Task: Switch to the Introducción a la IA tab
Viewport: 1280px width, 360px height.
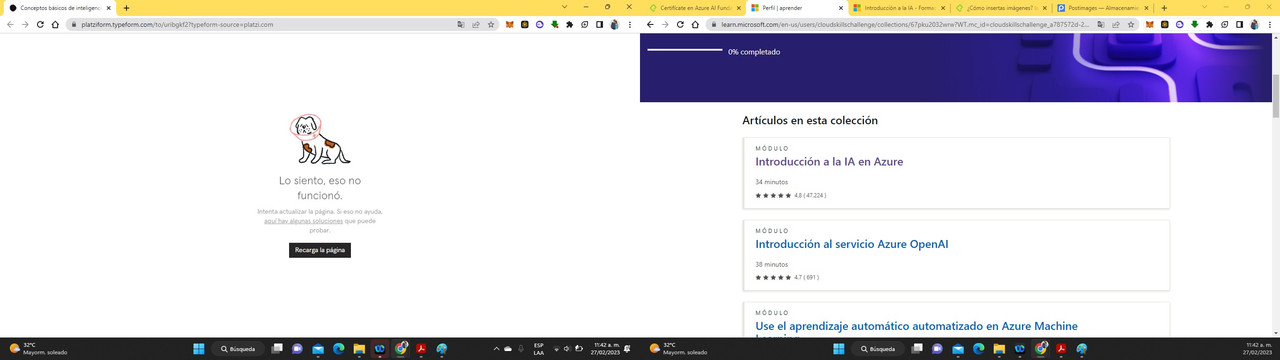Action: pyautogui.click(x=898, y=8)
